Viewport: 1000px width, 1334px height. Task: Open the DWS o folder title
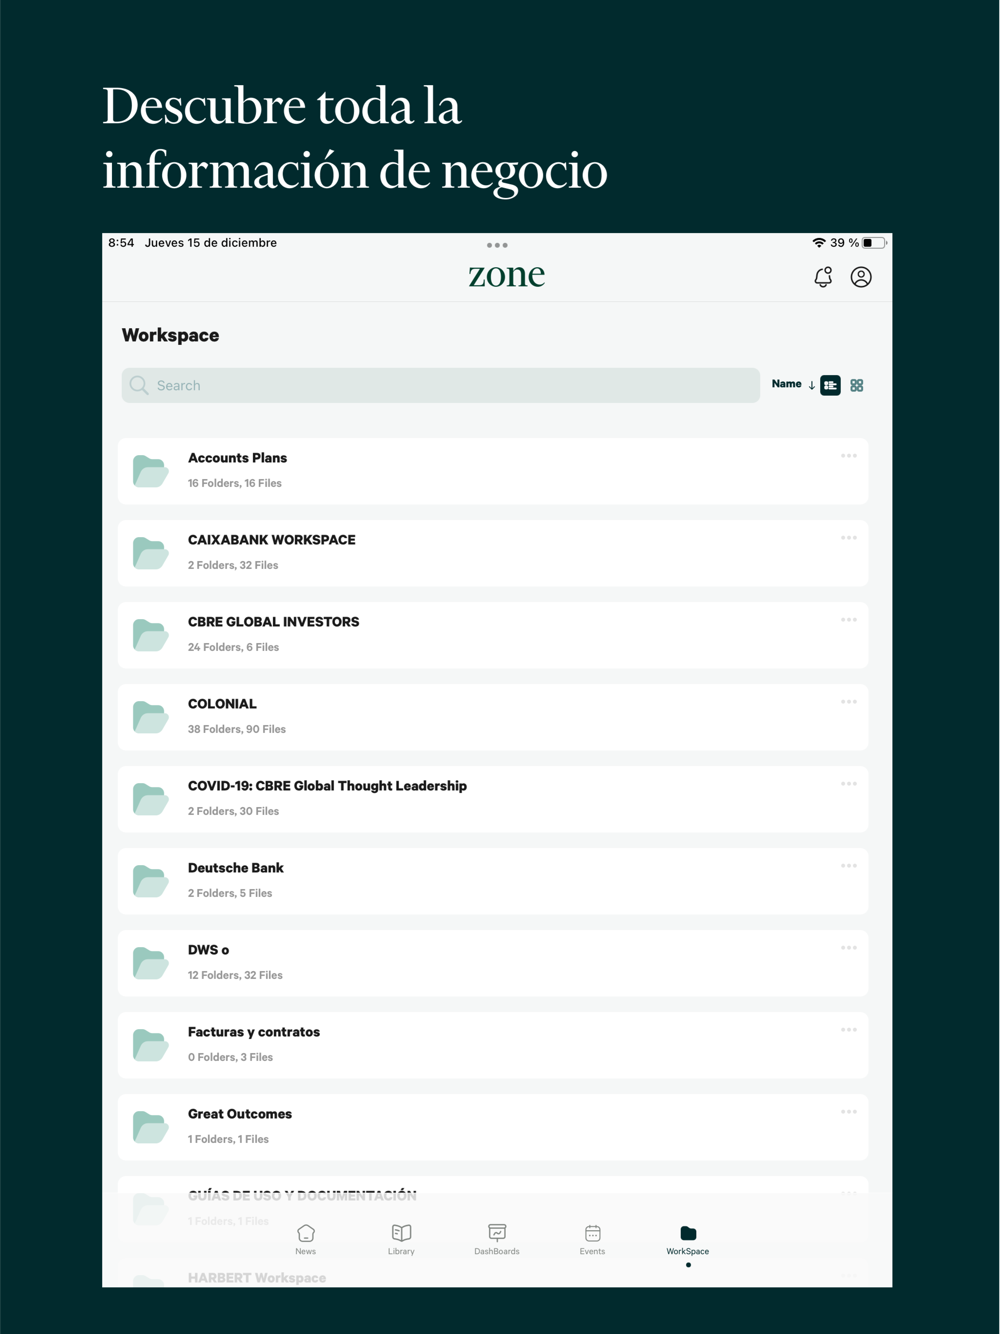pos(208,950)
